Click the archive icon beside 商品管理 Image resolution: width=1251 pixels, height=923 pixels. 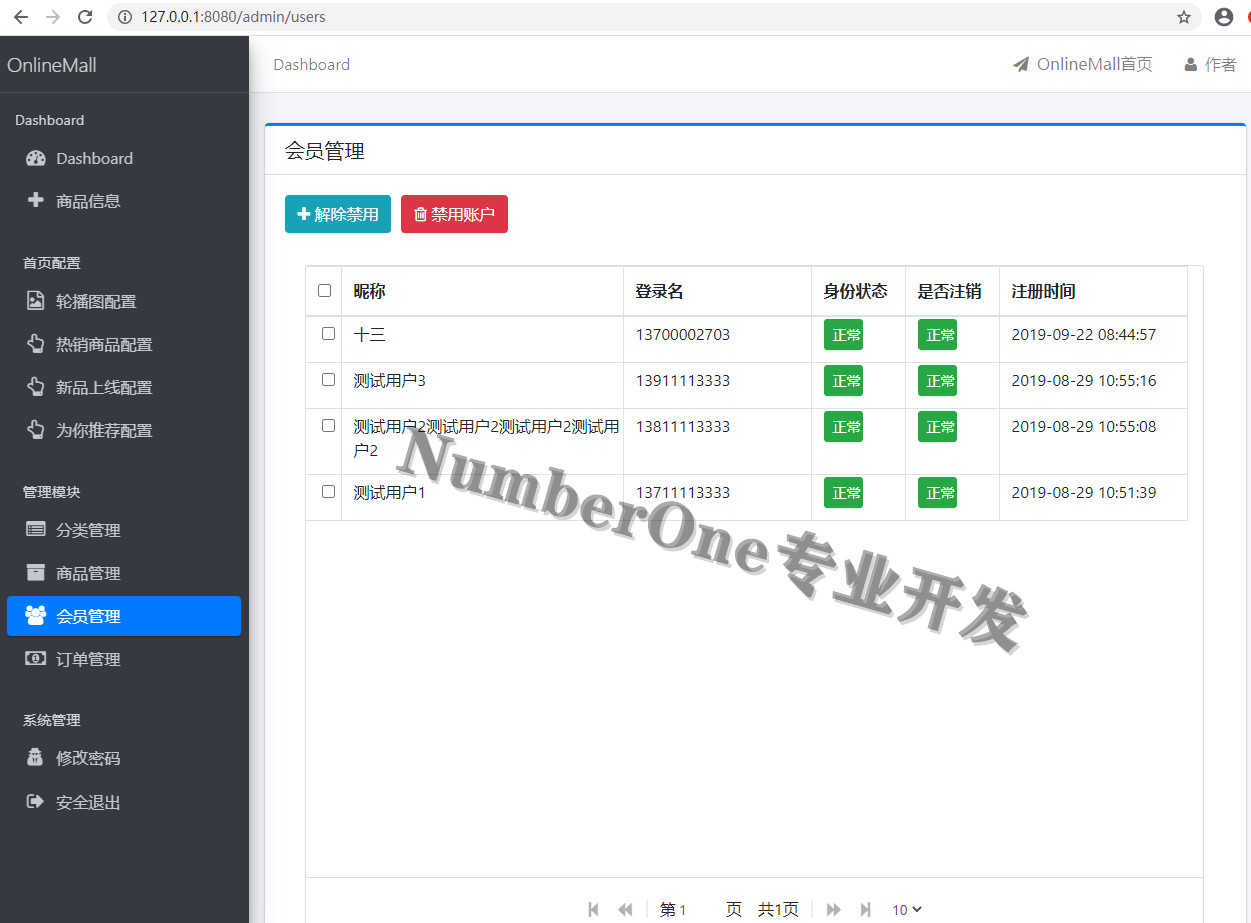tap(36, 573)
